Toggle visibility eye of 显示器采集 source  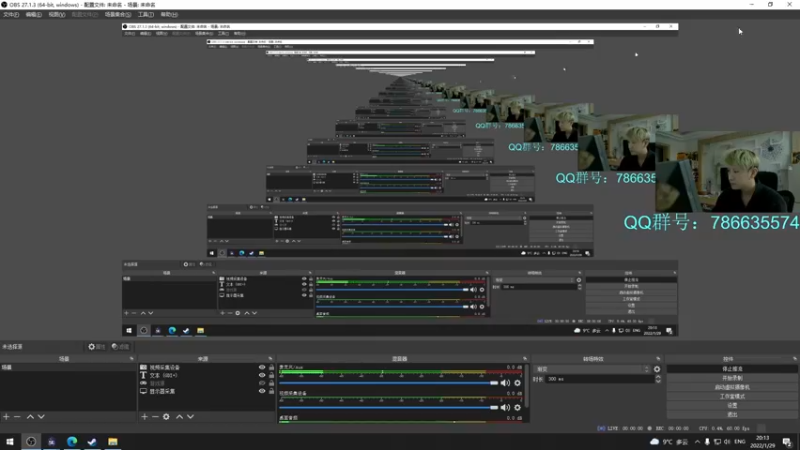click(262, 391)
